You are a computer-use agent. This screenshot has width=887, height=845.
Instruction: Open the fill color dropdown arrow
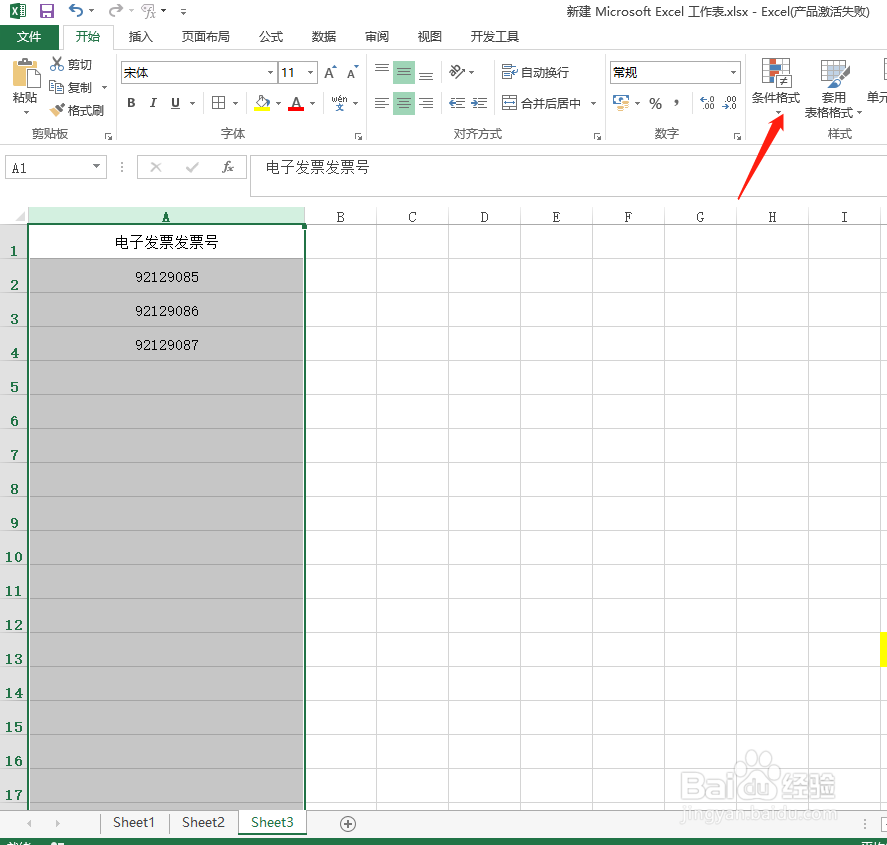(x=278, y=103)
